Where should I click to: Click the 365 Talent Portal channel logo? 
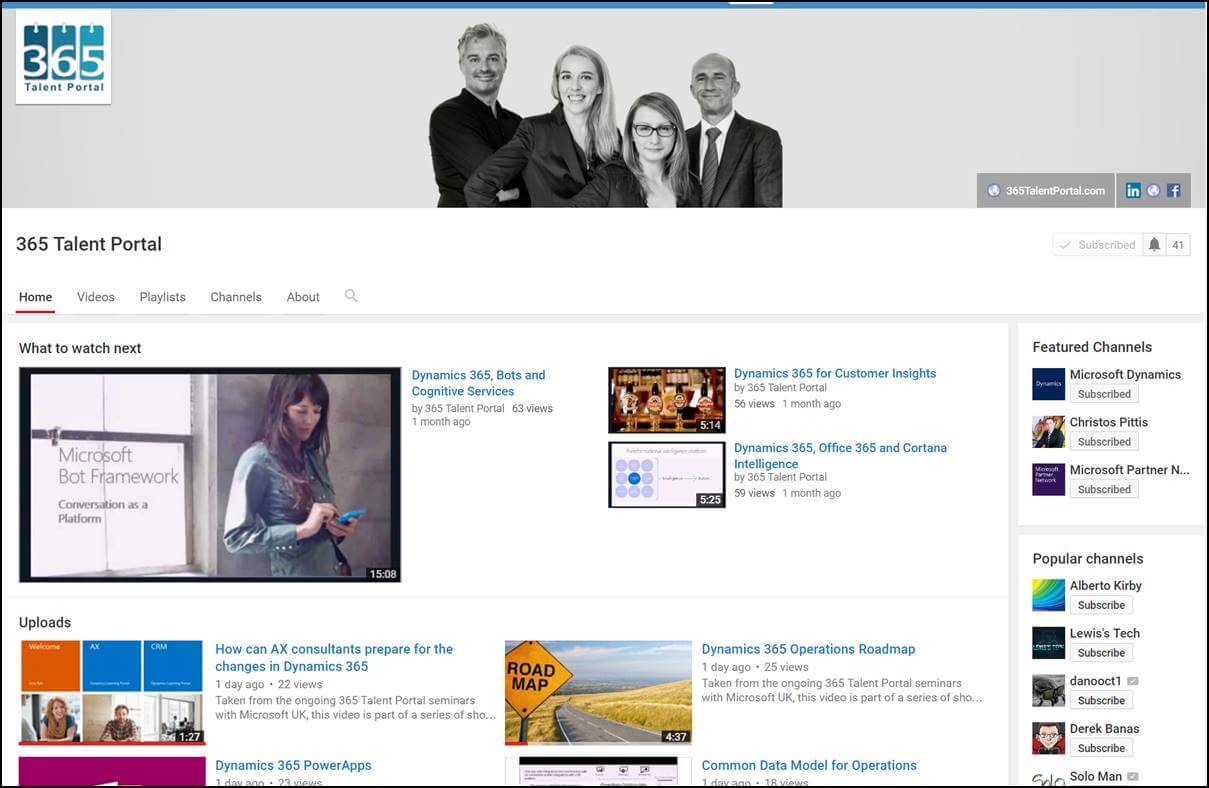(x=63, y=57)
